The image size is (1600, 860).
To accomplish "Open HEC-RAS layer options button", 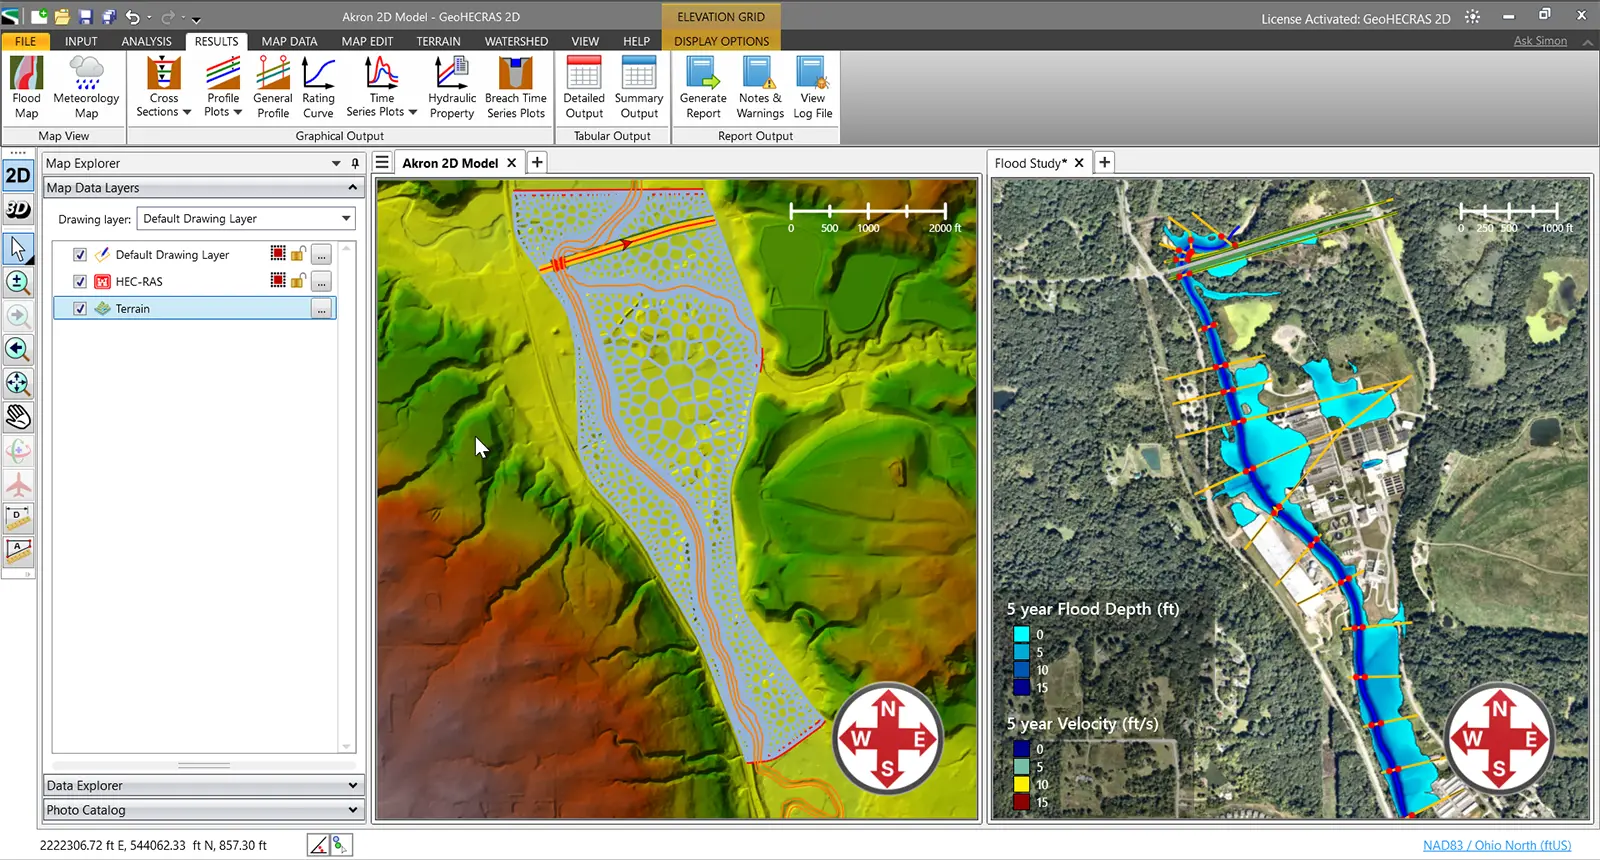I will pos(321,282).
